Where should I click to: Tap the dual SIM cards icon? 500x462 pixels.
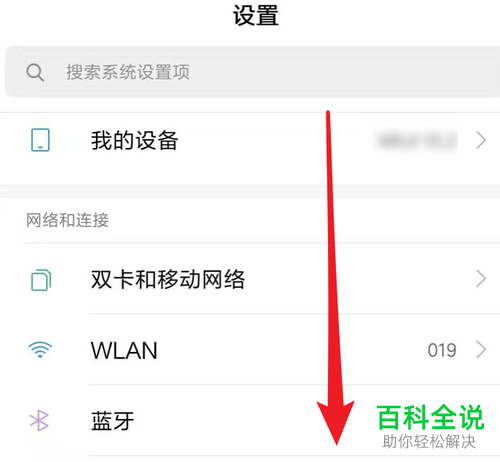tap(41, 280)
